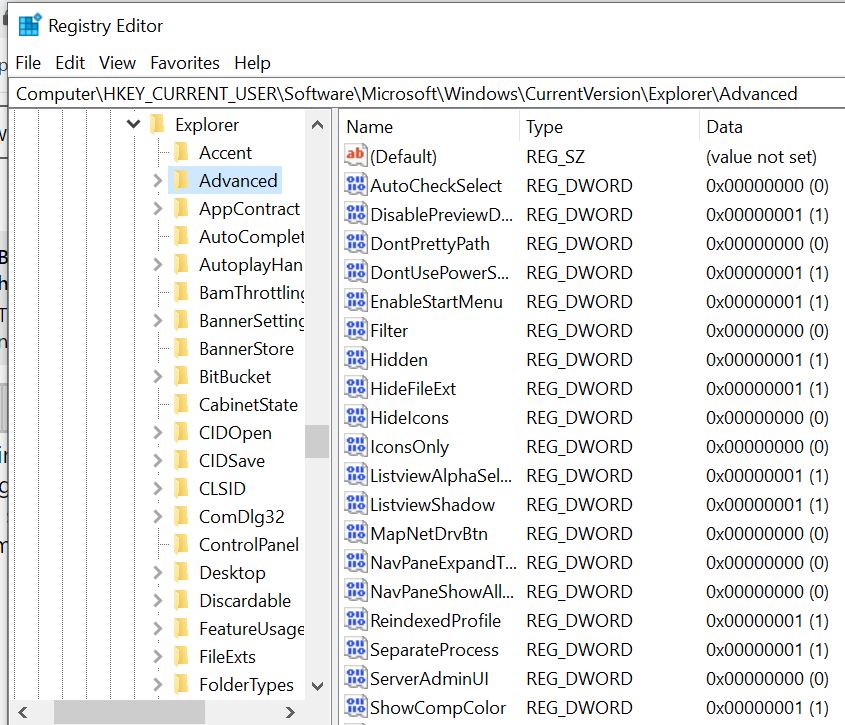
Task: Select the Desktop key
Action: (232, 572)
